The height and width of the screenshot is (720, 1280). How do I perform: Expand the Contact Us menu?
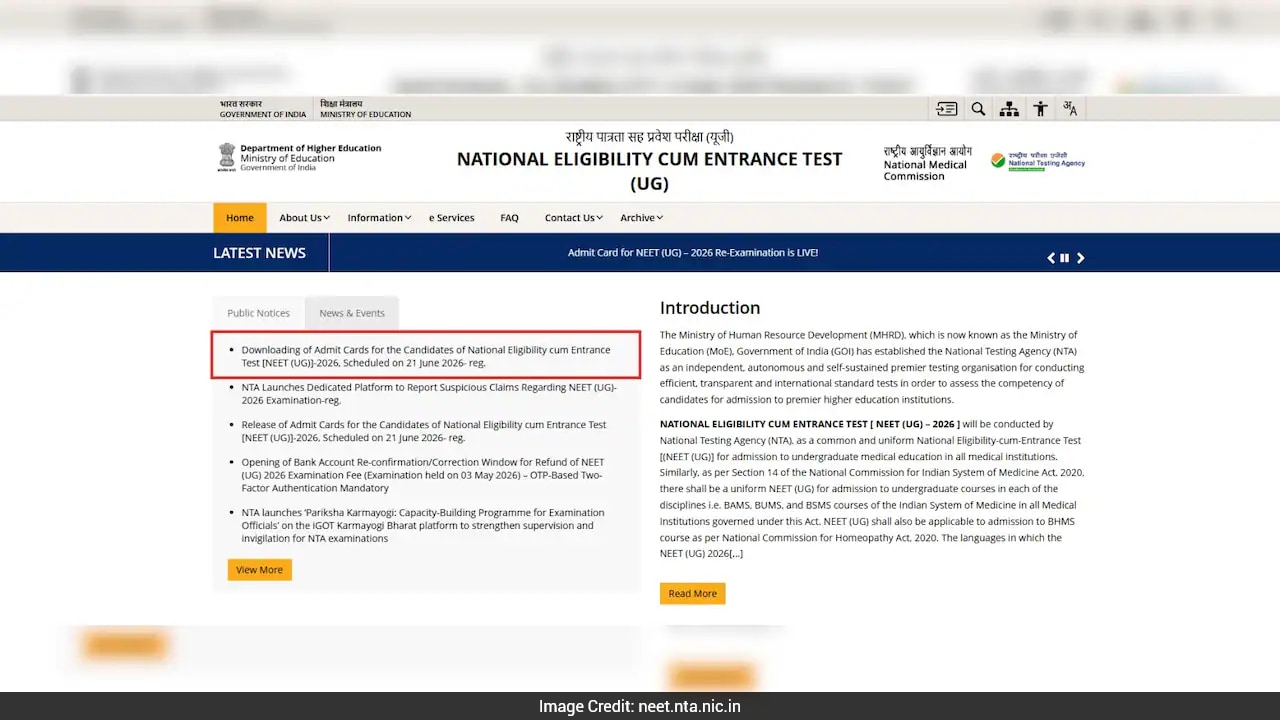(573, 218)
